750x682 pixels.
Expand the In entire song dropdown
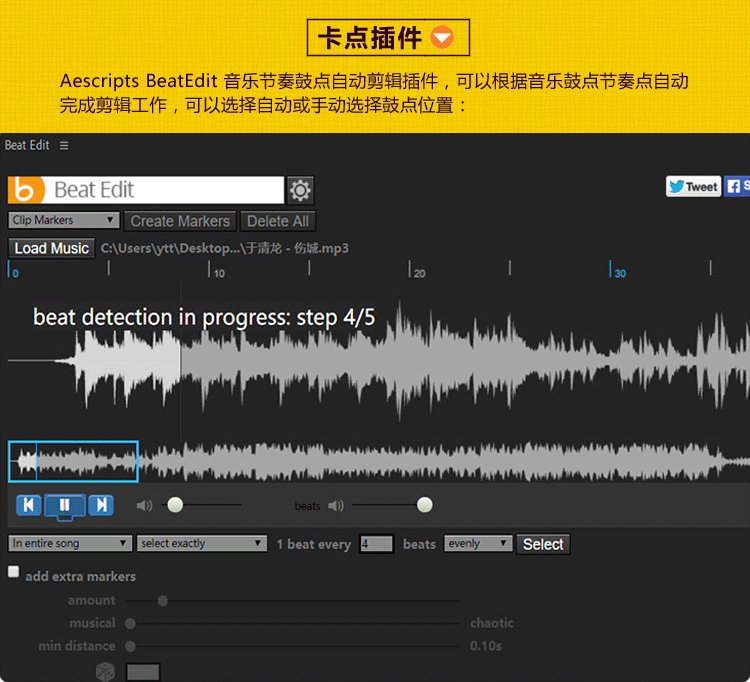tap(70, 543)
